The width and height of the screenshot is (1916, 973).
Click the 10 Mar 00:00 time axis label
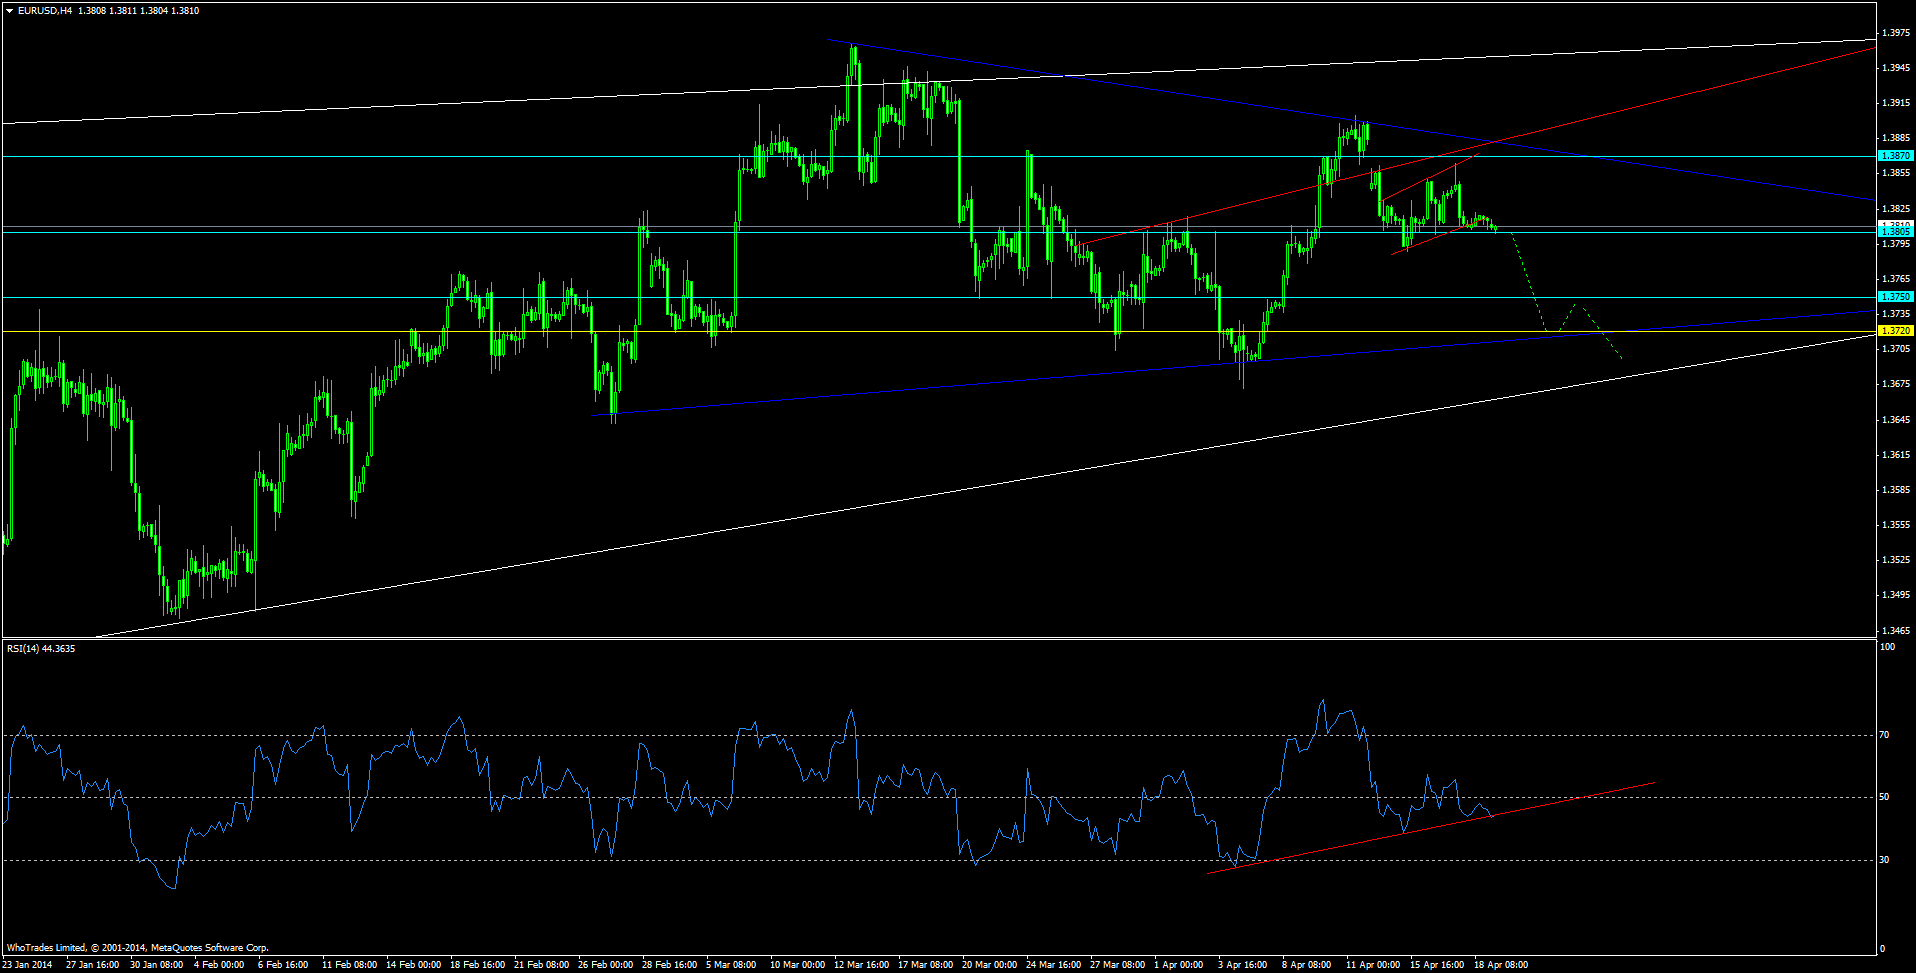click(797, 965)
